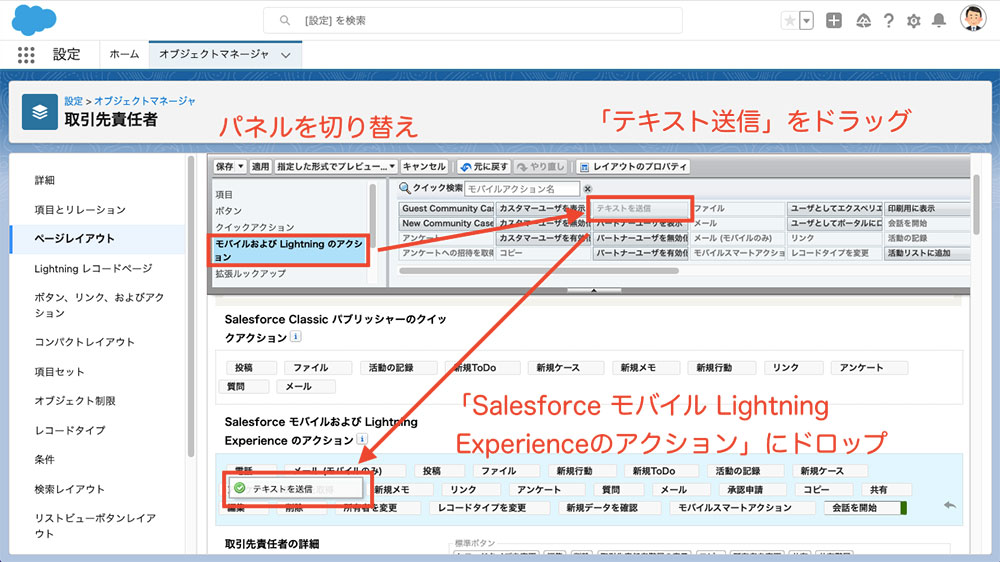Viewport: 1000px width, 562px height.
Task: Click 印刷用に表示 palette item
Action: 927,209
